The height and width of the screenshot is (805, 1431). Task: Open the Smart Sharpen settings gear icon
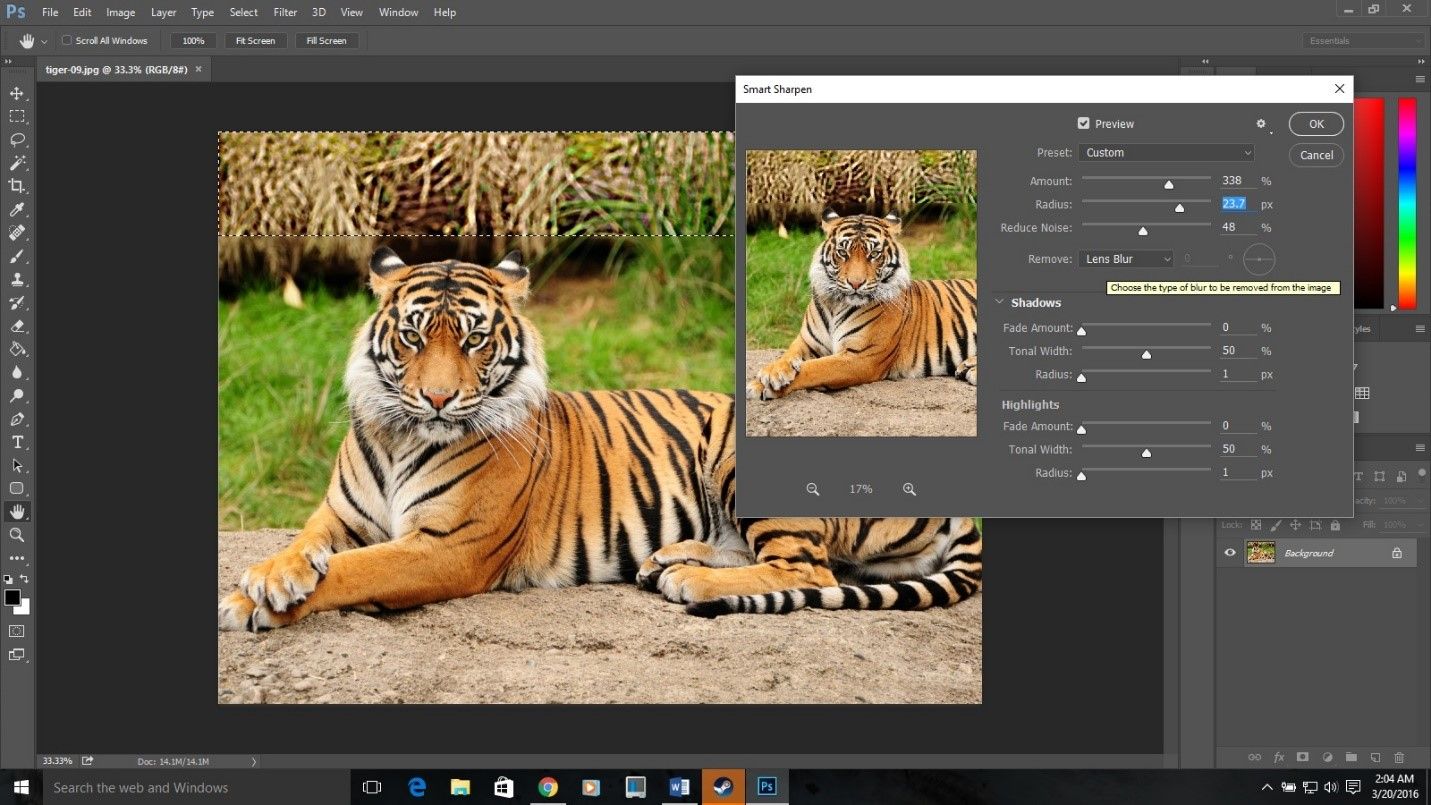(x=1261, y=123)
